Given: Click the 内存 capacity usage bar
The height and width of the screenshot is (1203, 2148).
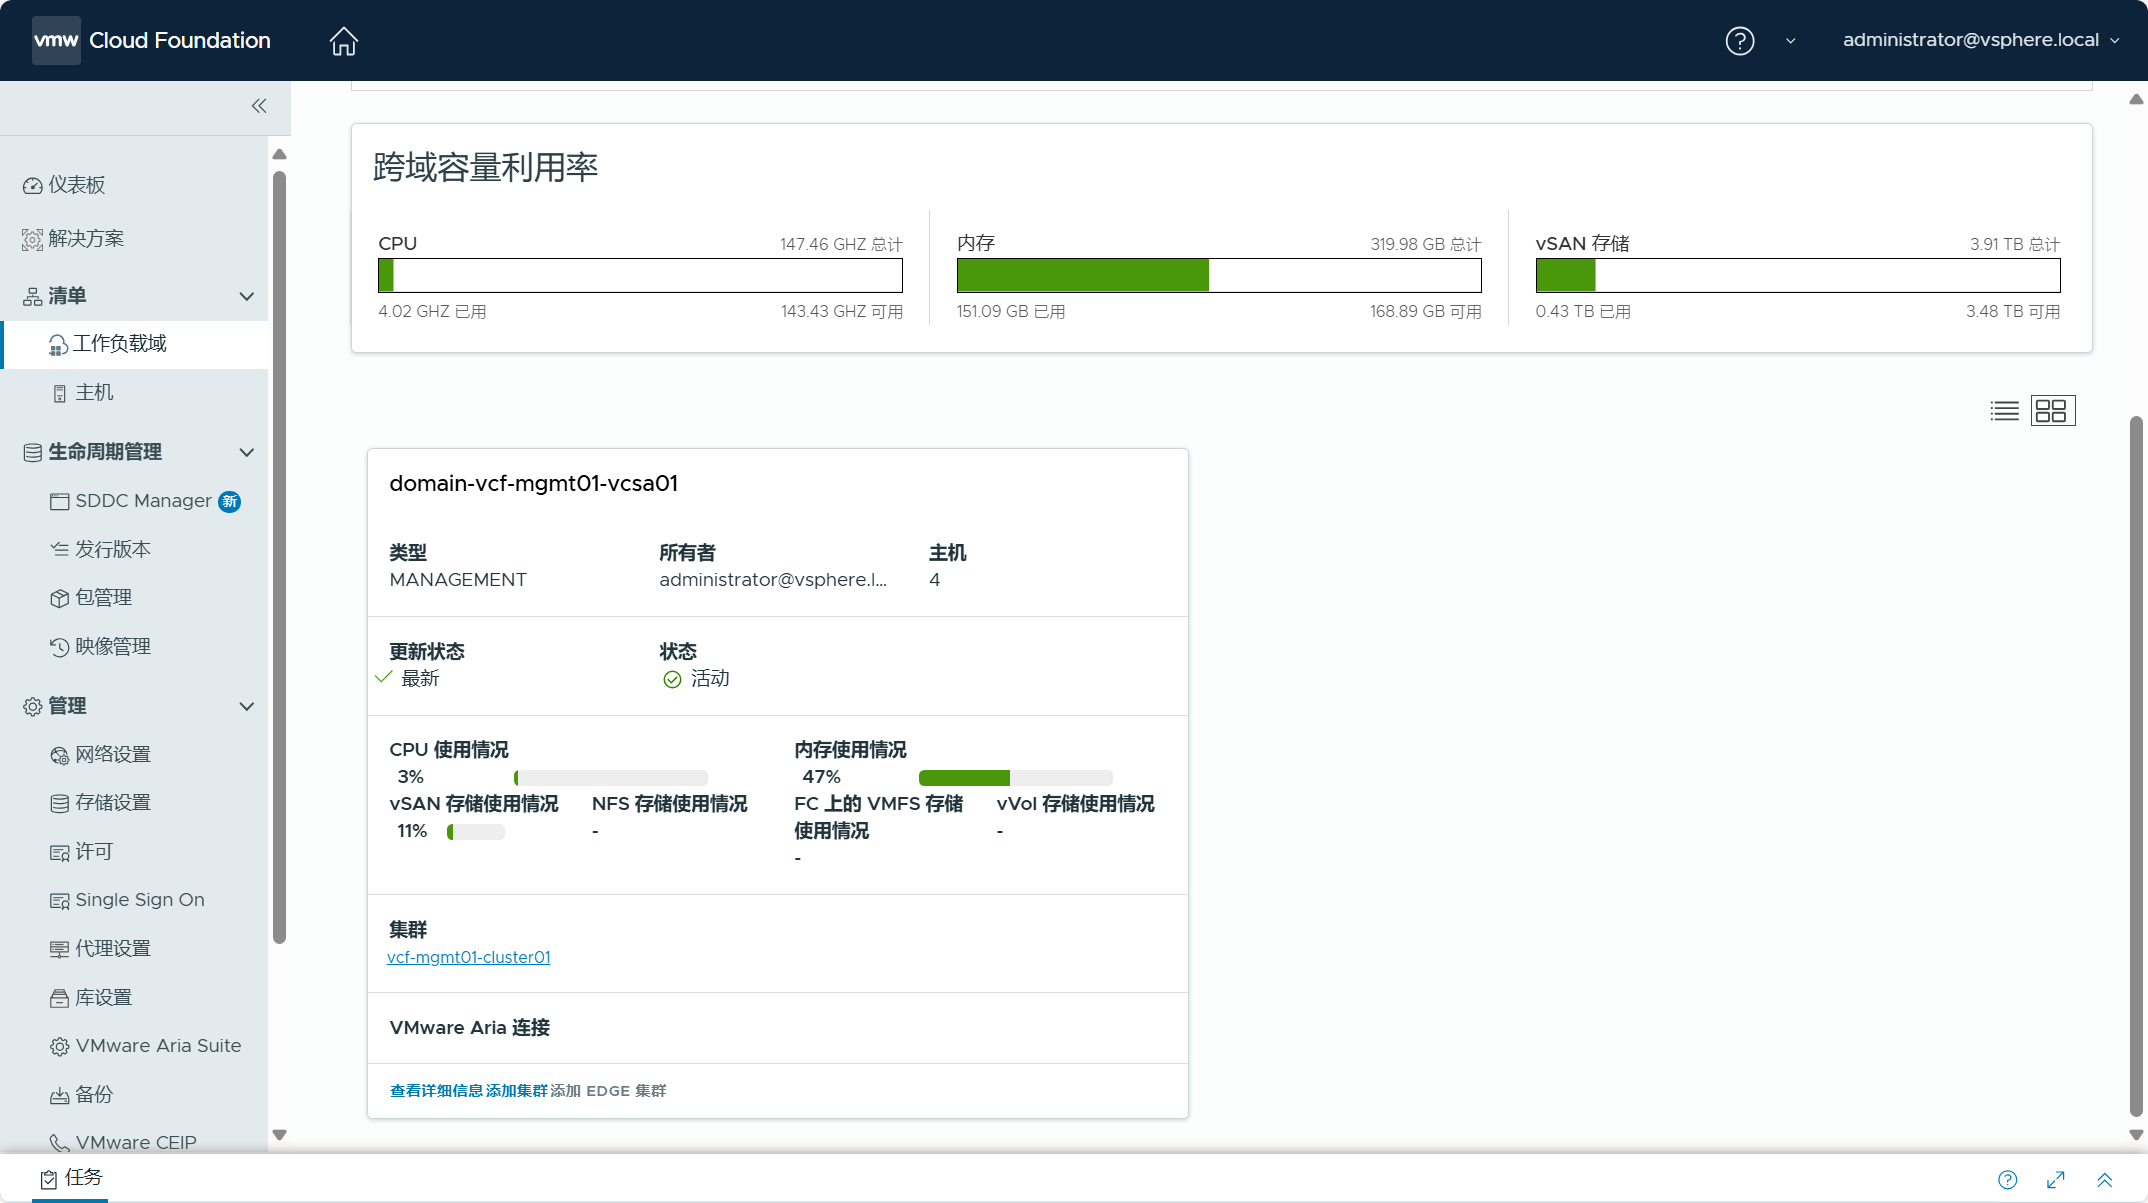Looking at the screenshot, I should (1218, 276).
